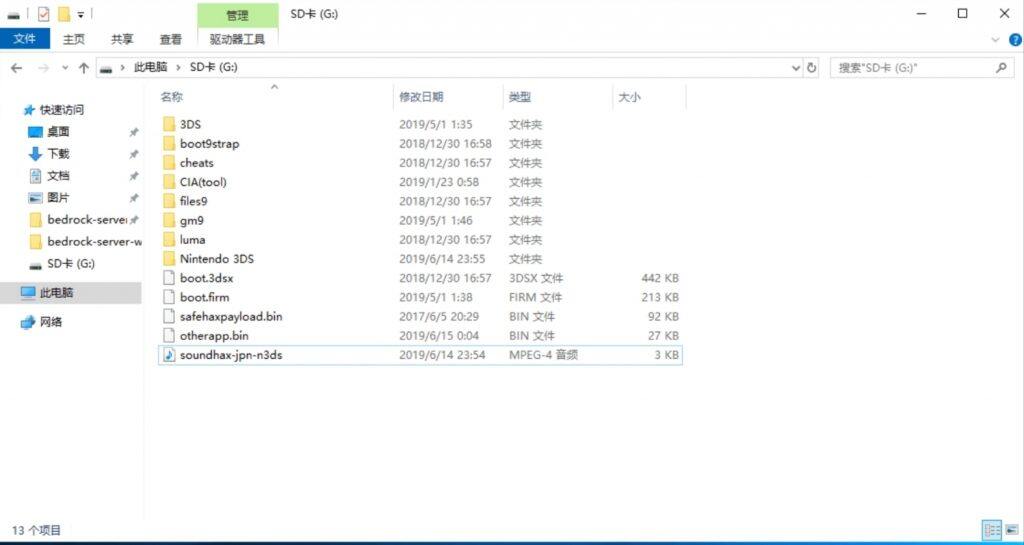Expand the ribbon using the chevron
Screen dimensions: 1024x545
click(996, 40)
